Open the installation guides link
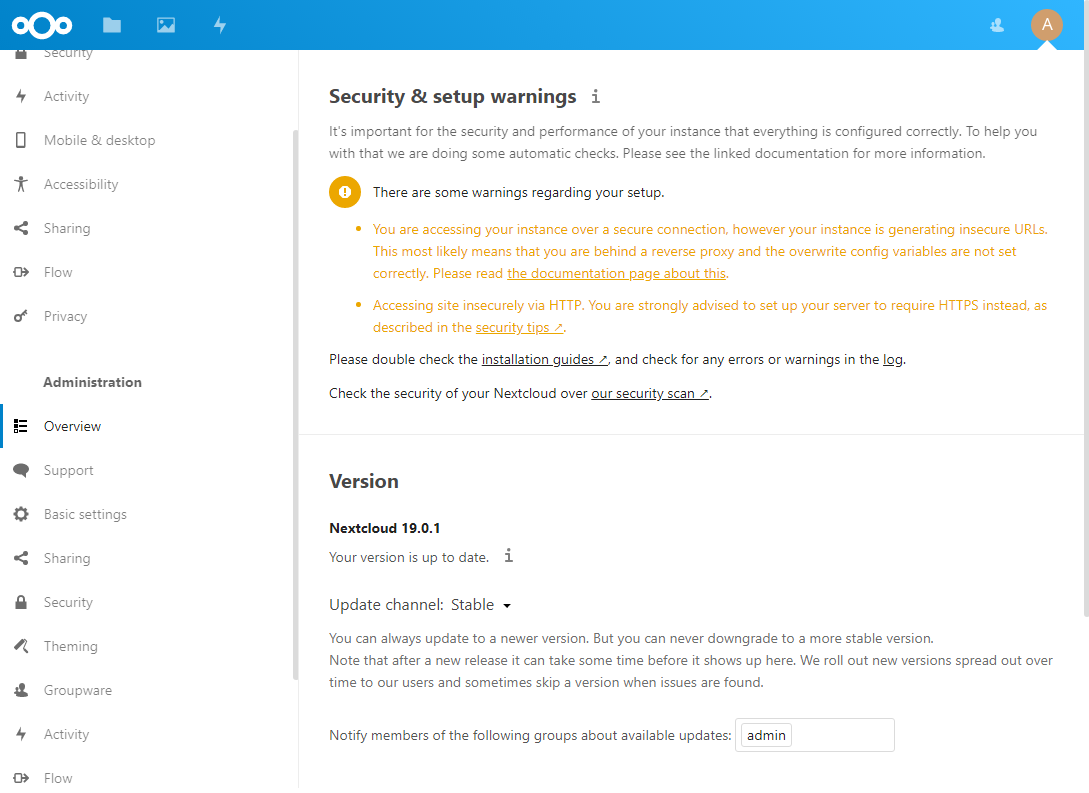Image resolution: width=1089 pixels, height=793 pixels. click(544, 360)
